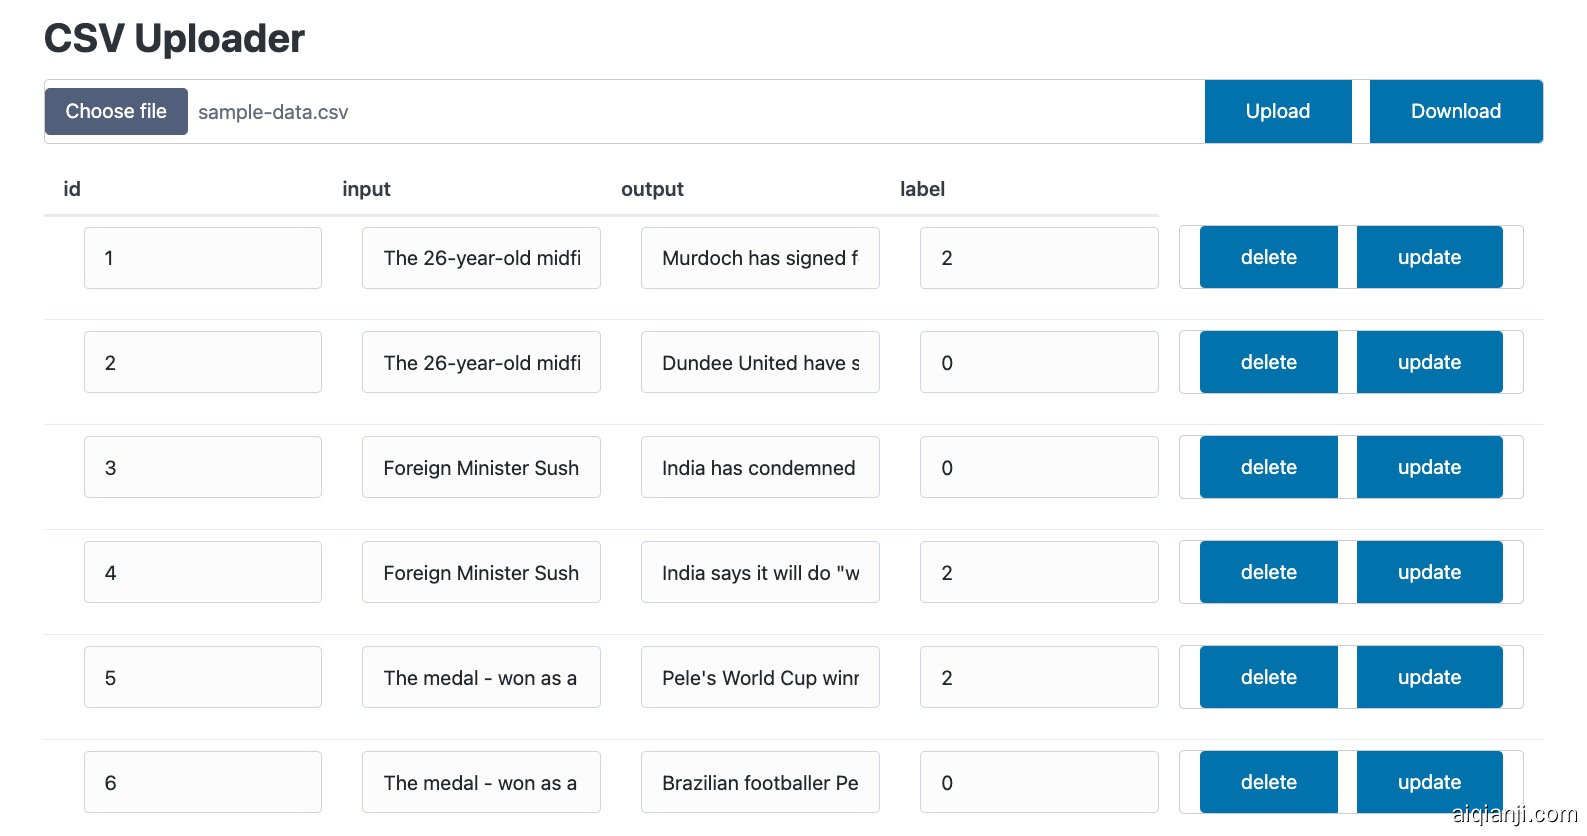Delete the Dundee United row
1587x836 pixels.
tap(1268, 362)
